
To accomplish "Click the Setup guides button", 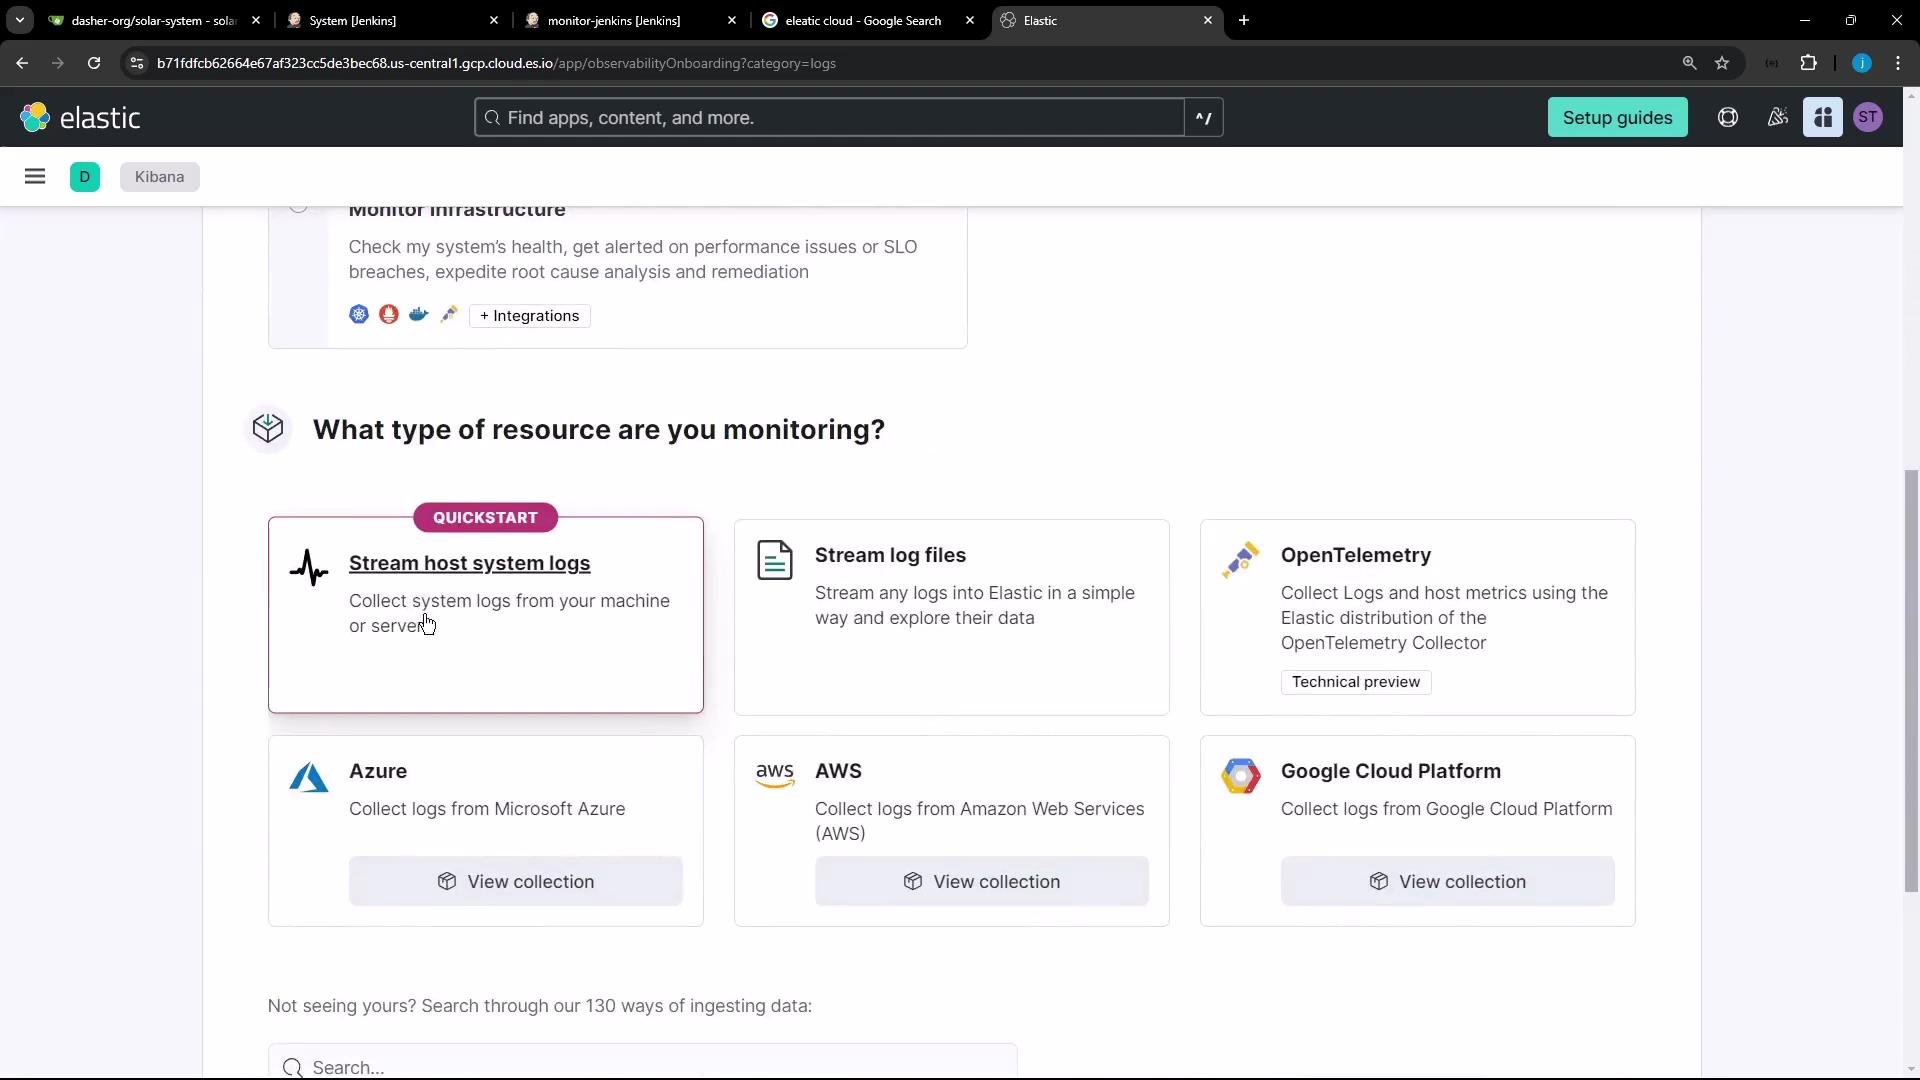I will tap(1617, 118).
